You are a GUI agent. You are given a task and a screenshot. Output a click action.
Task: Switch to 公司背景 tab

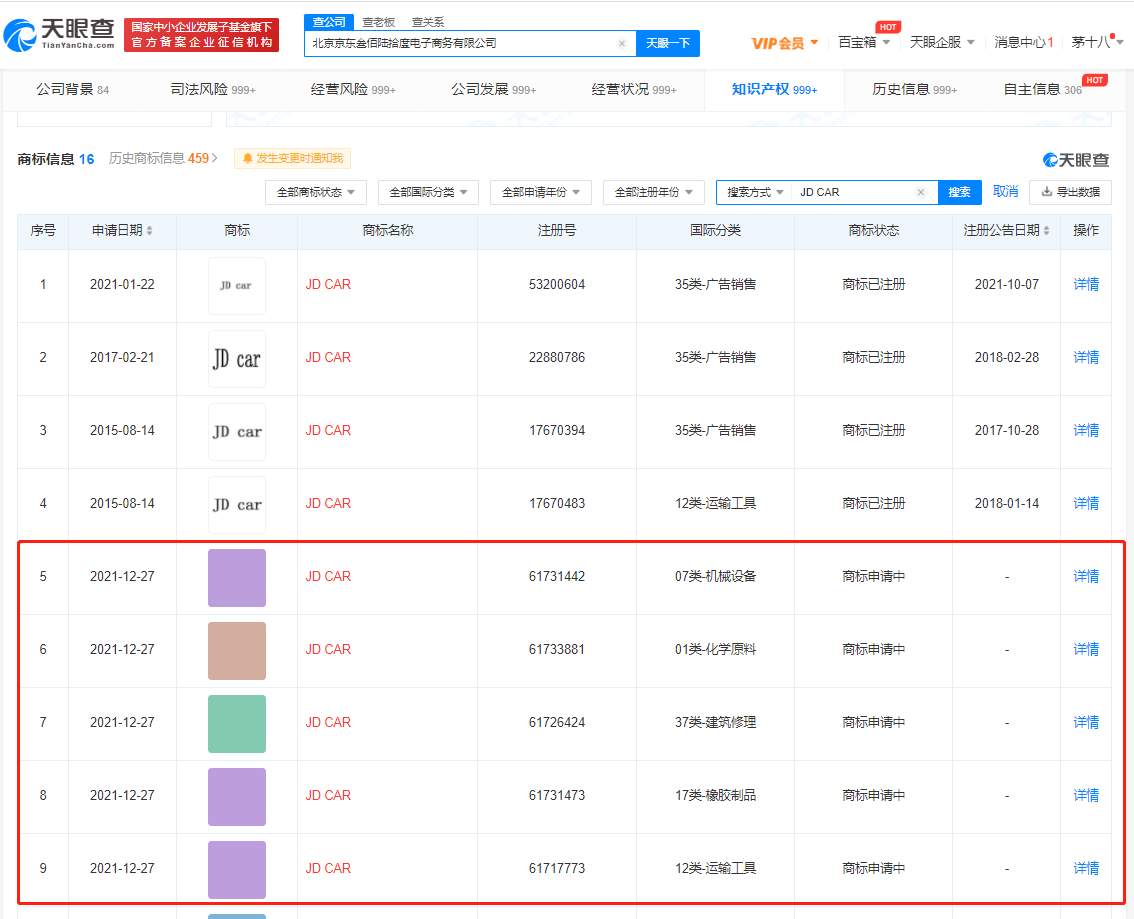click(x=72, y=90)
